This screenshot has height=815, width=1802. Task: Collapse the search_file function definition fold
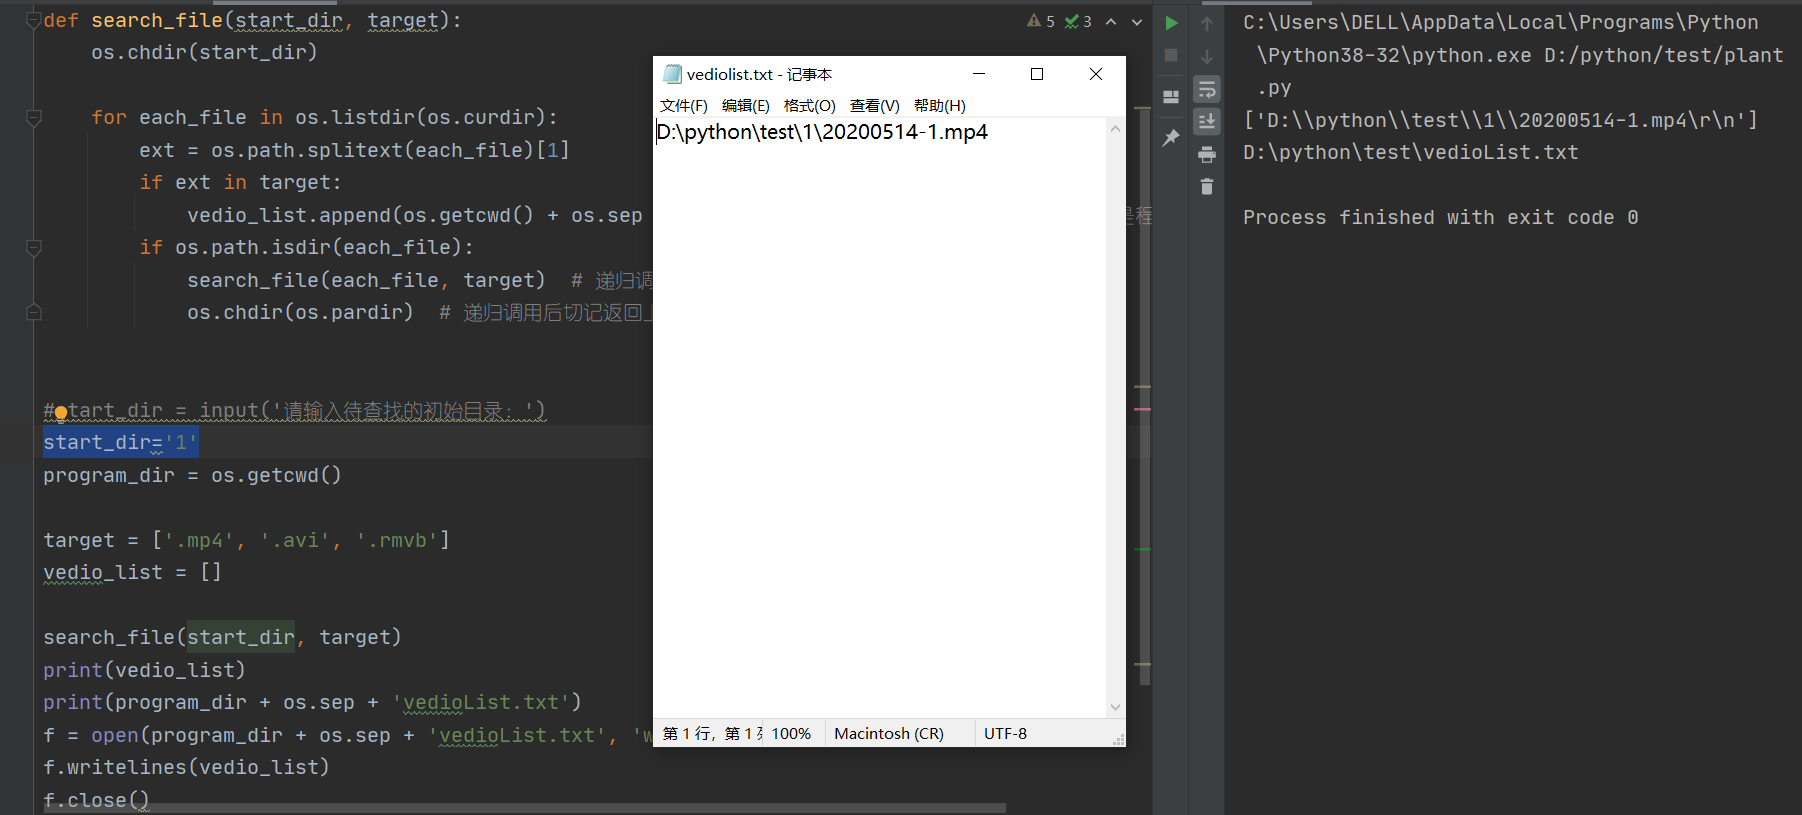tap(33, 21)
